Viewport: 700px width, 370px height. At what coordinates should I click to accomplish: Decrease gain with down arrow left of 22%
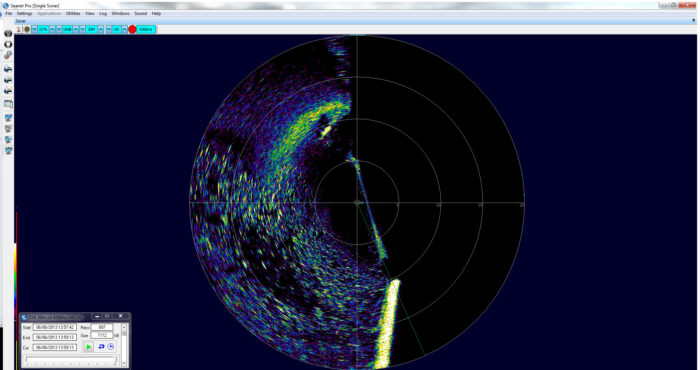34,29
